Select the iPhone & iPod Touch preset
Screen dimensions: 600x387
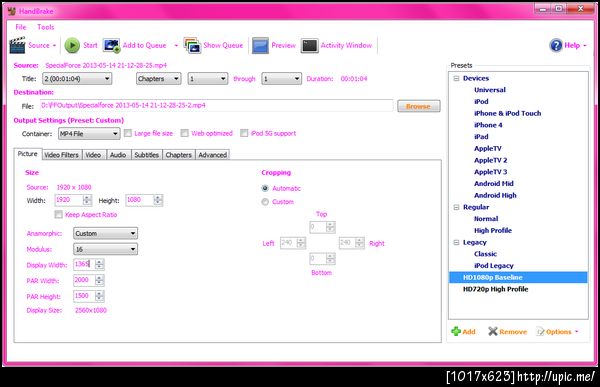pos(507,113)
